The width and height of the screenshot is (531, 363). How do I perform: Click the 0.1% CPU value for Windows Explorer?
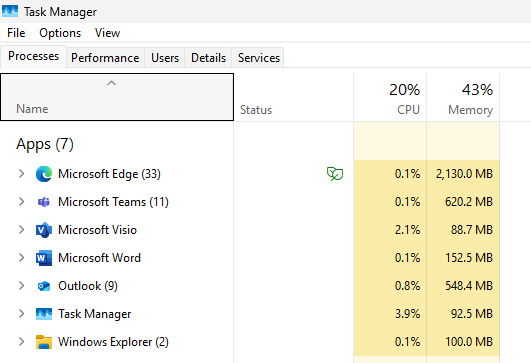tap(407, 342)
